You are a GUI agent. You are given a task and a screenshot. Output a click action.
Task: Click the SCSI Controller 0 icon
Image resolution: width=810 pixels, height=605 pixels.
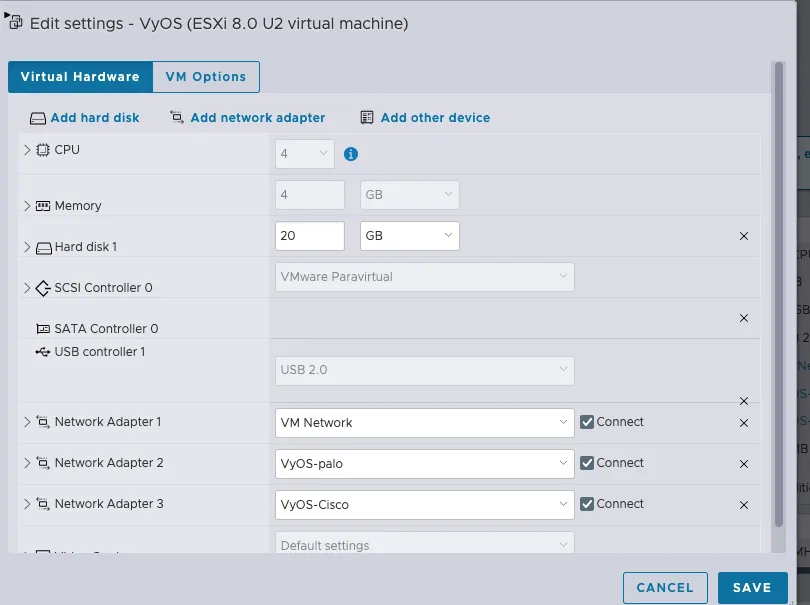[41, 287]
